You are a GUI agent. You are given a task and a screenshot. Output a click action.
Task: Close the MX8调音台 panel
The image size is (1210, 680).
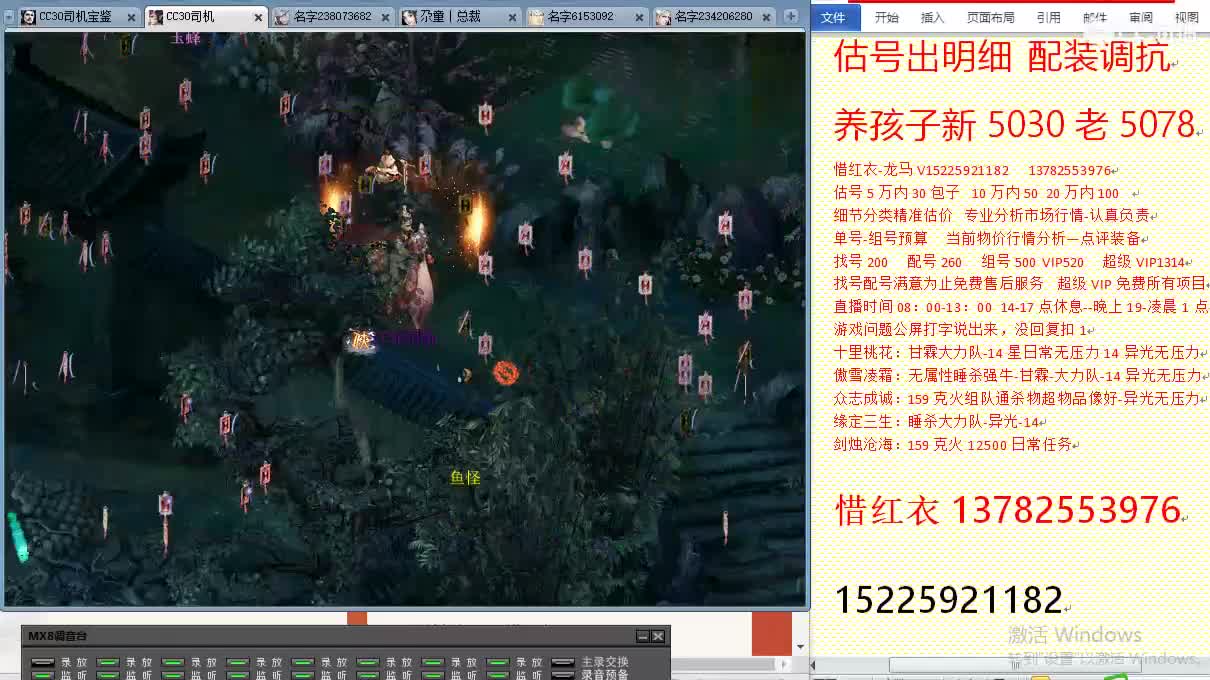click(x=658, y=636)
